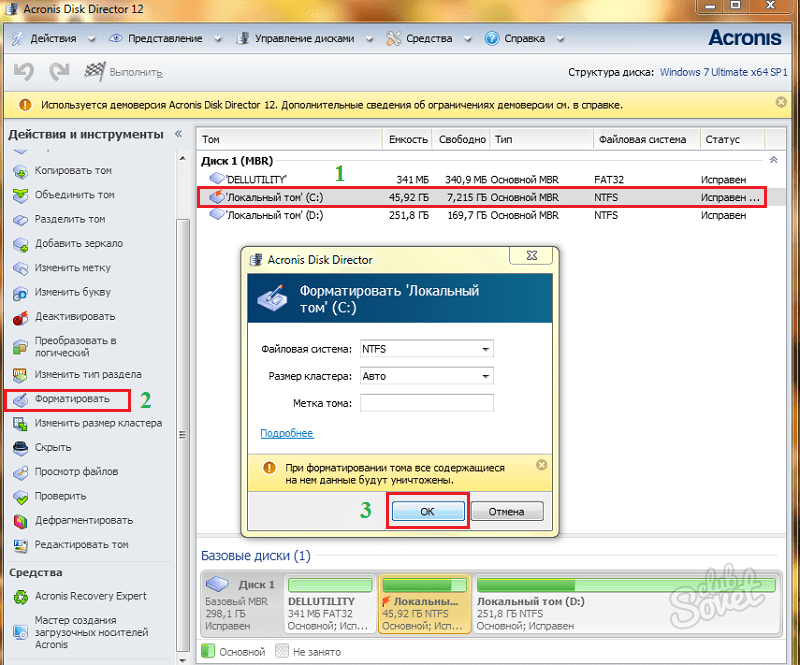Click the Edit volume icon (Редактировать том)
The image size is (800, 665).
coord(20,546)
